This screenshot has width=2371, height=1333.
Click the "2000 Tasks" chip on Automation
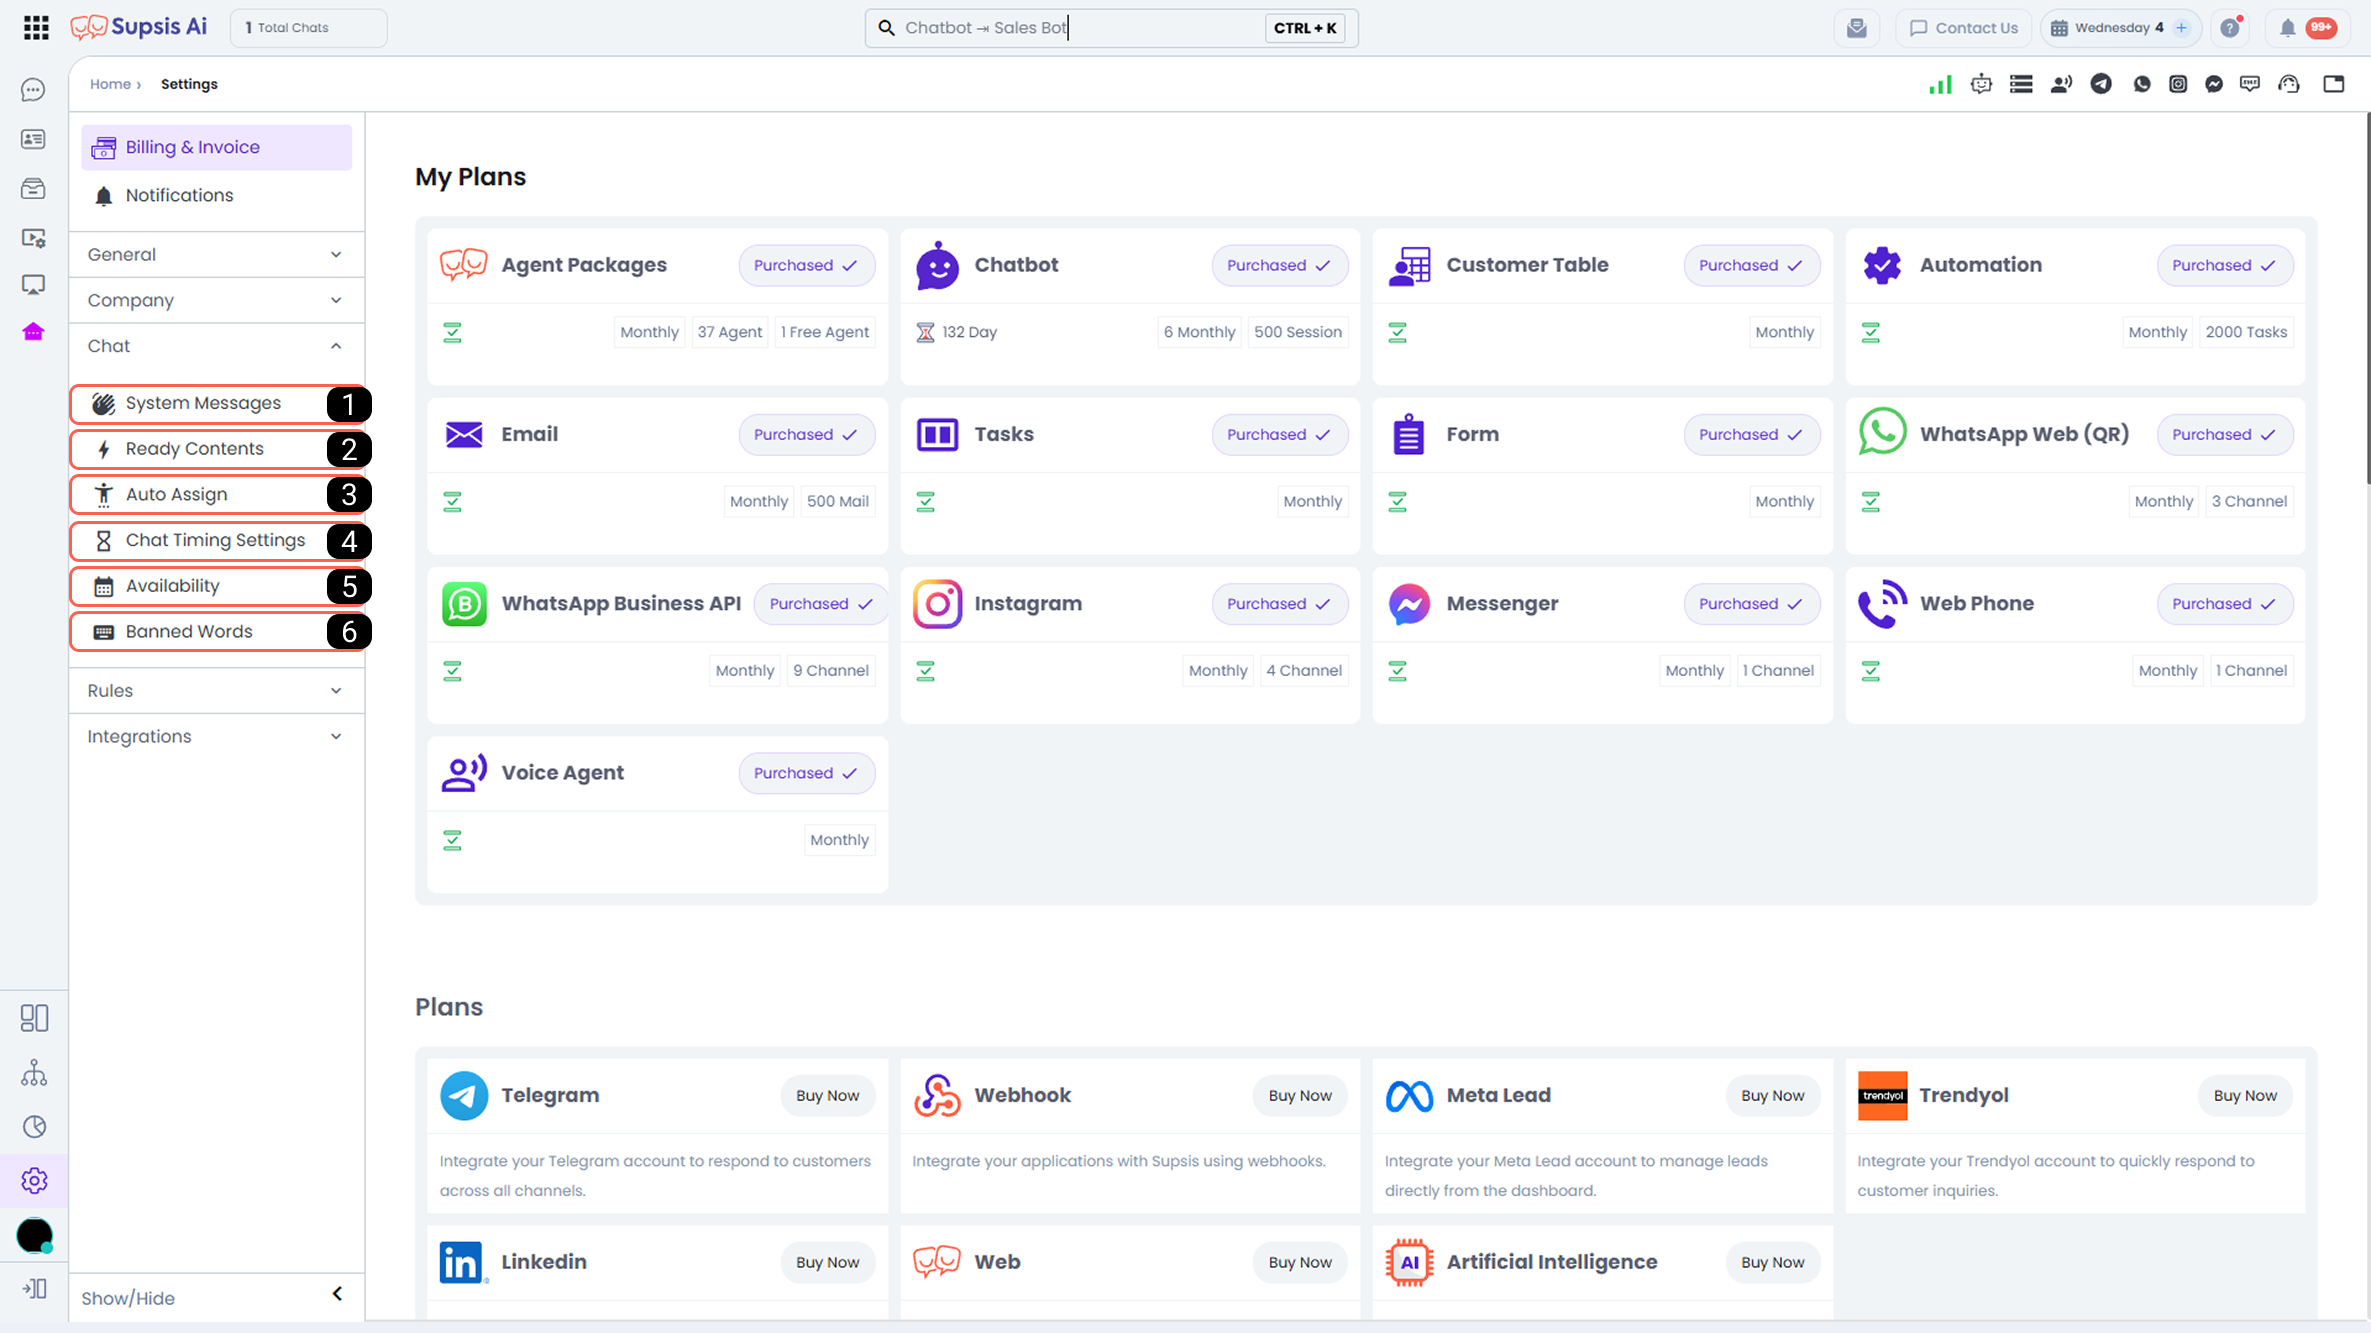(2246, 332)
